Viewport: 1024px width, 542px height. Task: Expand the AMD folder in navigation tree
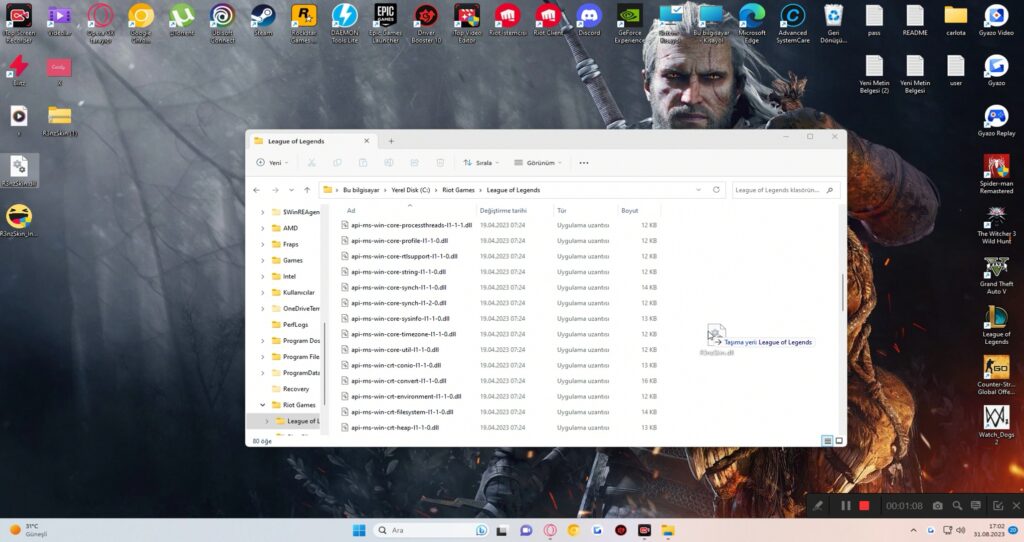tap(263, 229)
